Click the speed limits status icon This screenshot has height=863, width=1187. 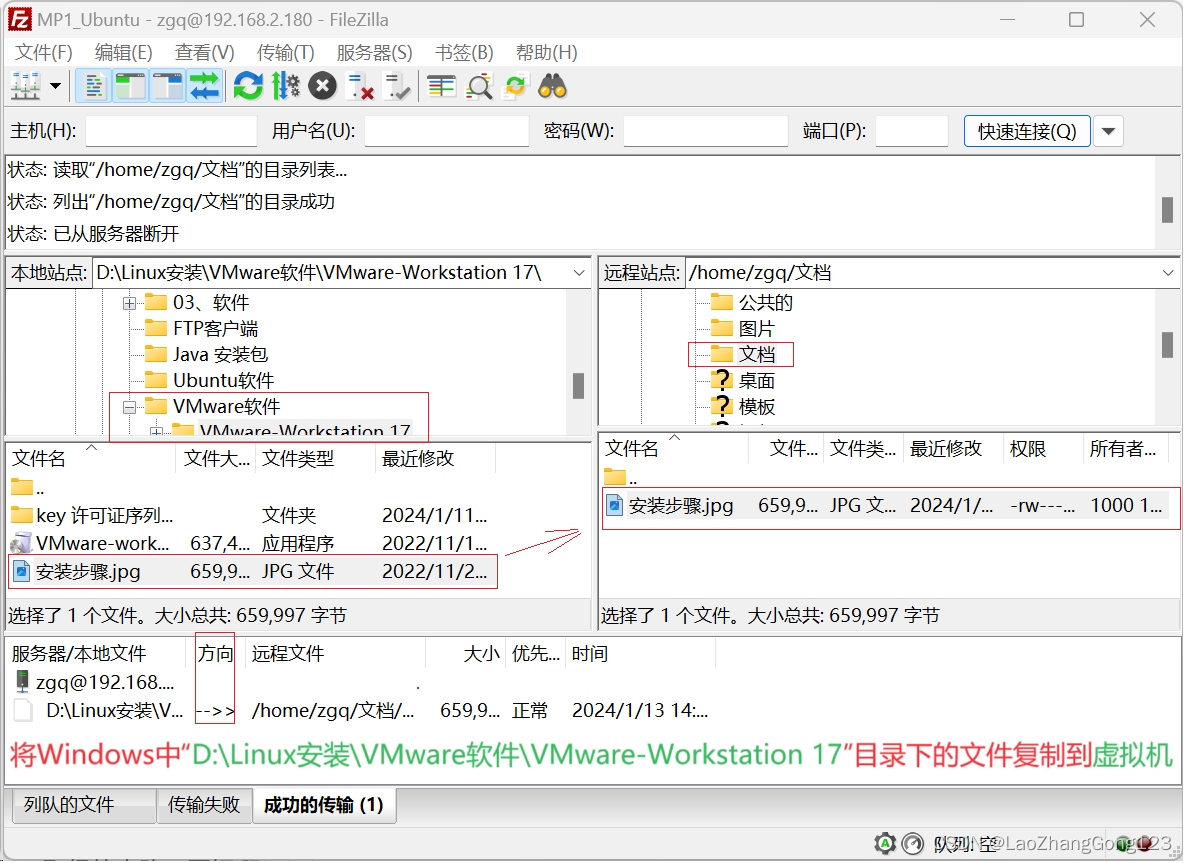tap(913, 843)
